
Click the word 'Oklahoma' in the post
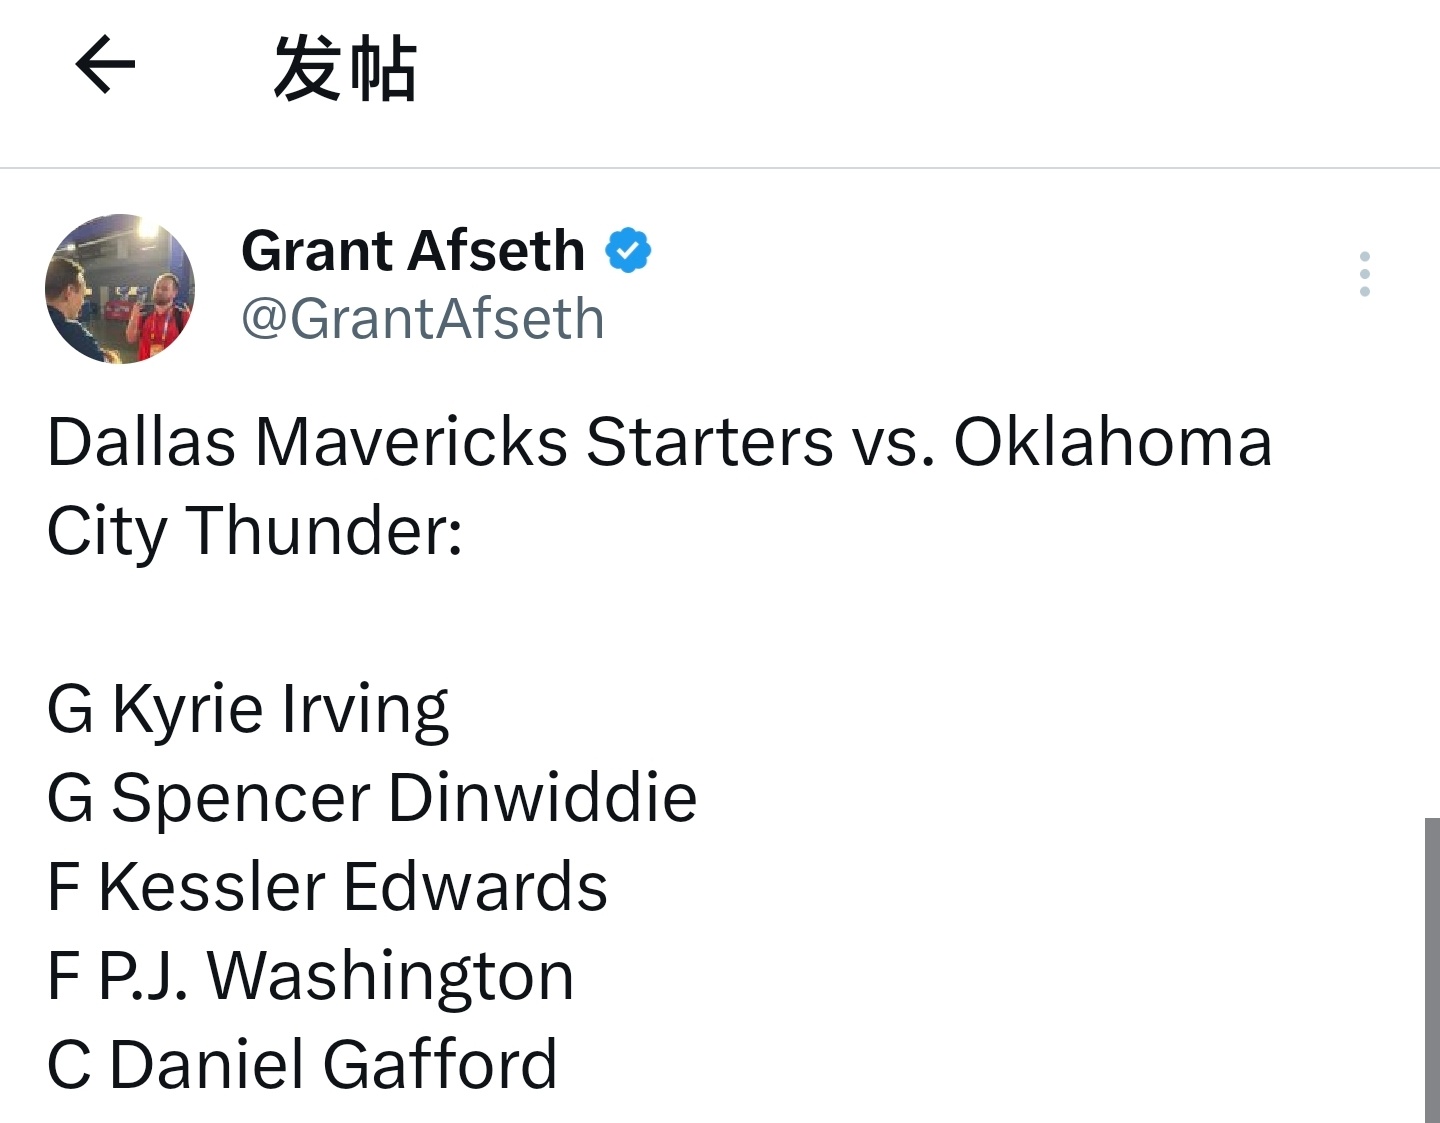1113,441
